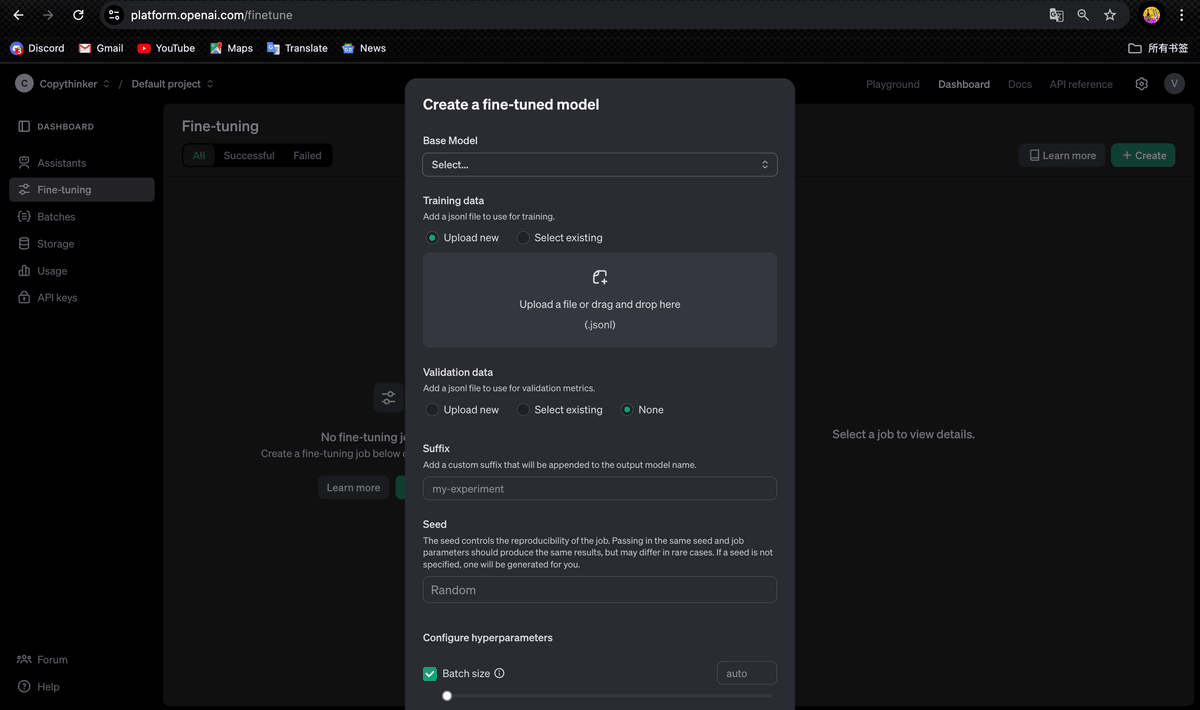The height and width of the screenshot is (710, 1200).
Task: Switch to the Successful jobs tab
Action: click(249, 155)
